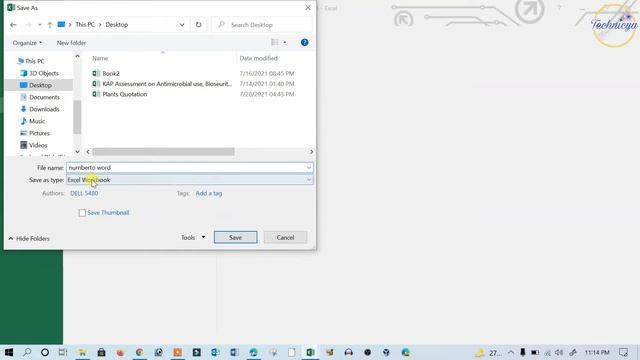Image resolution: width=640 pixels, height=360 pixels.
Task: Expand the address bar previous locations chevron
Action: (x=182, y=24)
